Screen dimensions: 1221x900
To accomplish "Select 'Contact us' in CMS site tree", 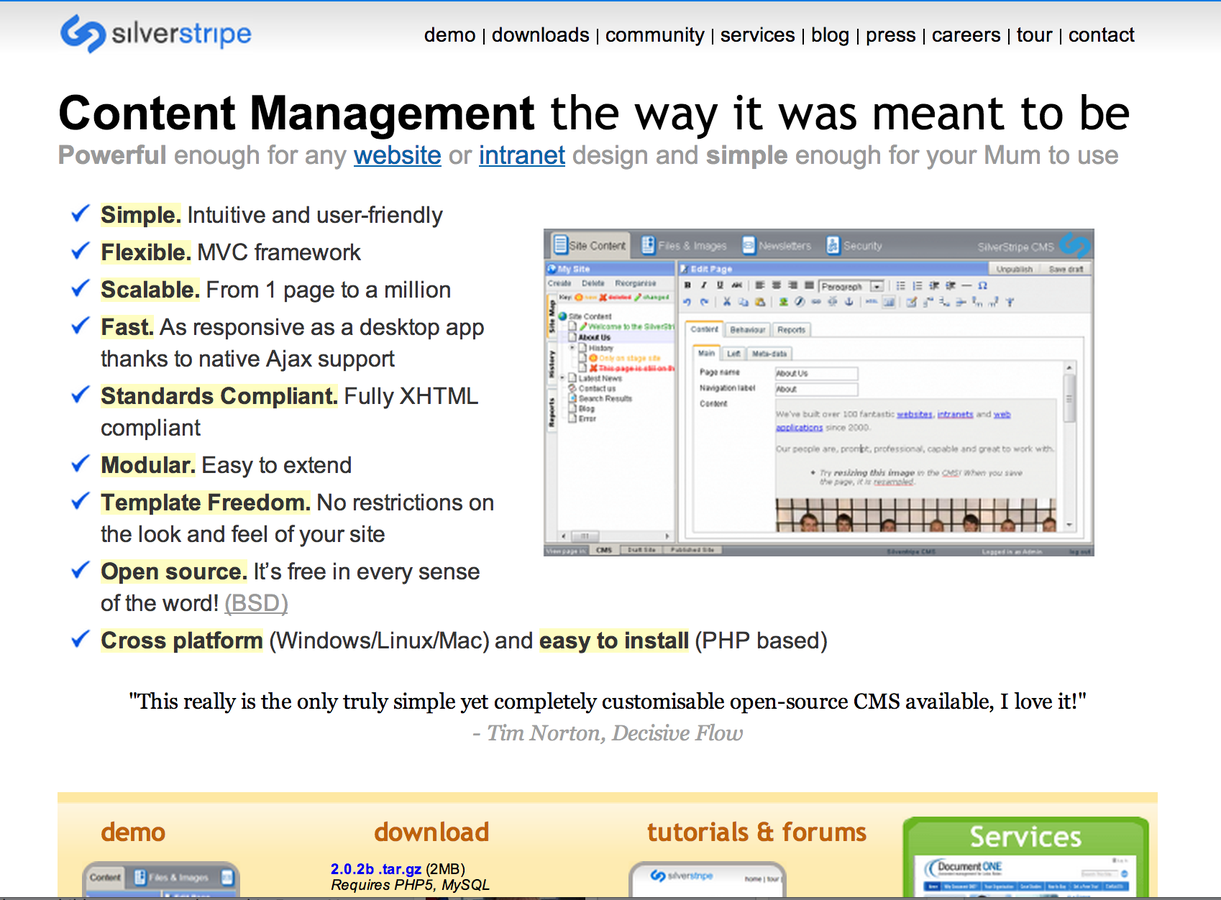I will click(597, 388).
